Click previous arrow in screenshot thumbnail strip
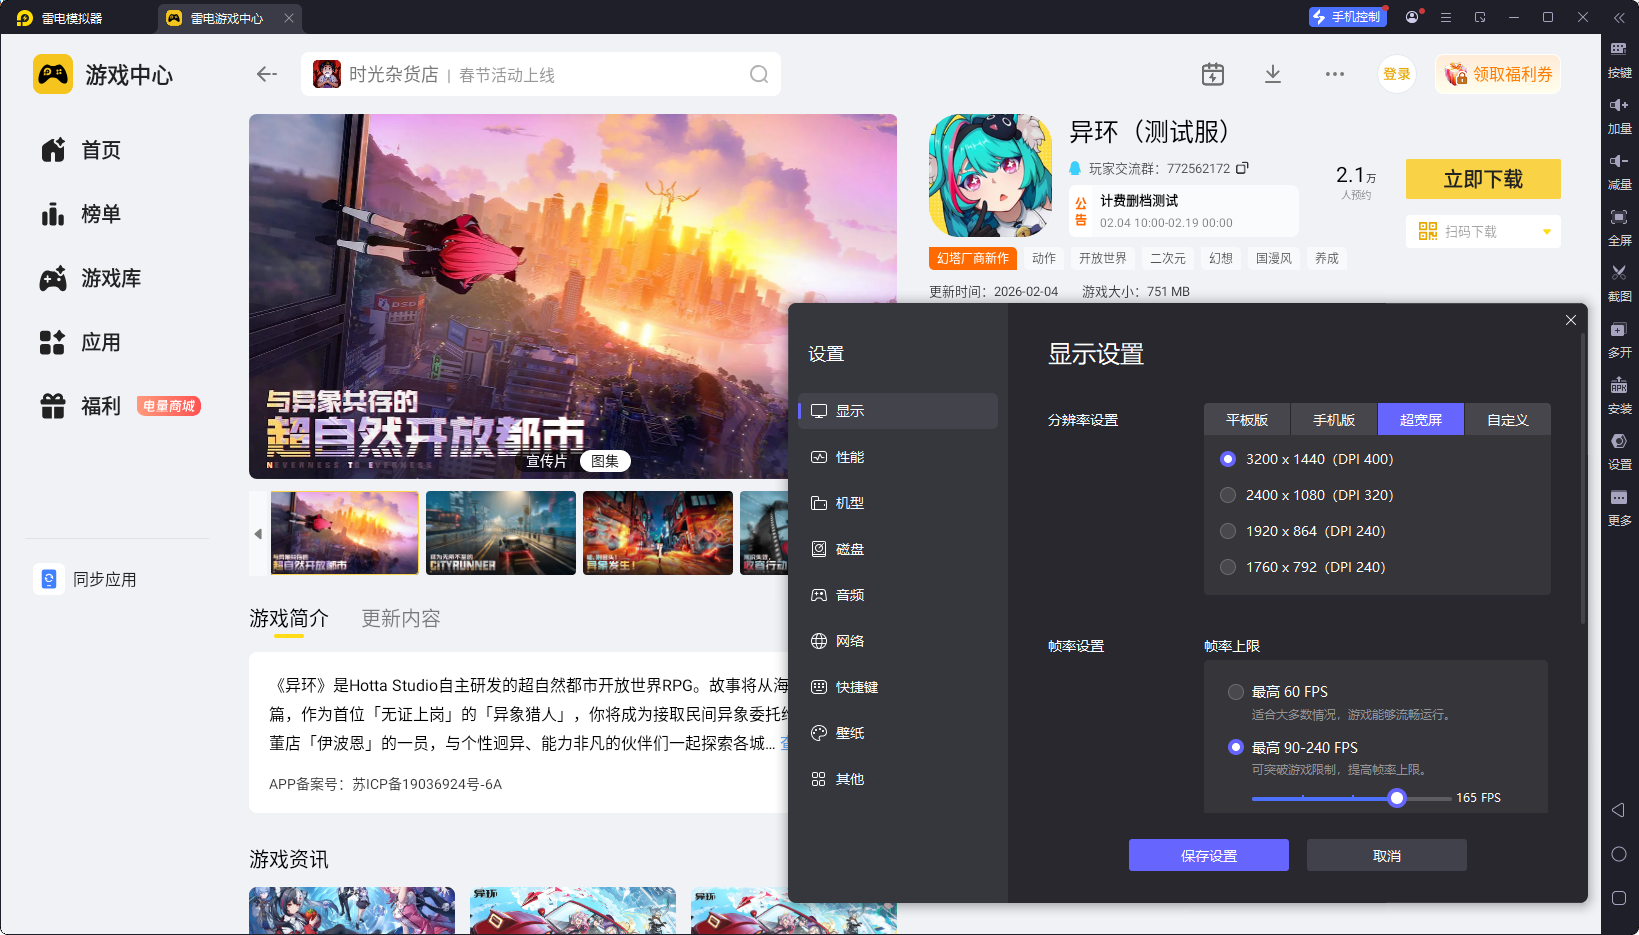Viewport: 1639px width, 935px height. click(258, 534)
